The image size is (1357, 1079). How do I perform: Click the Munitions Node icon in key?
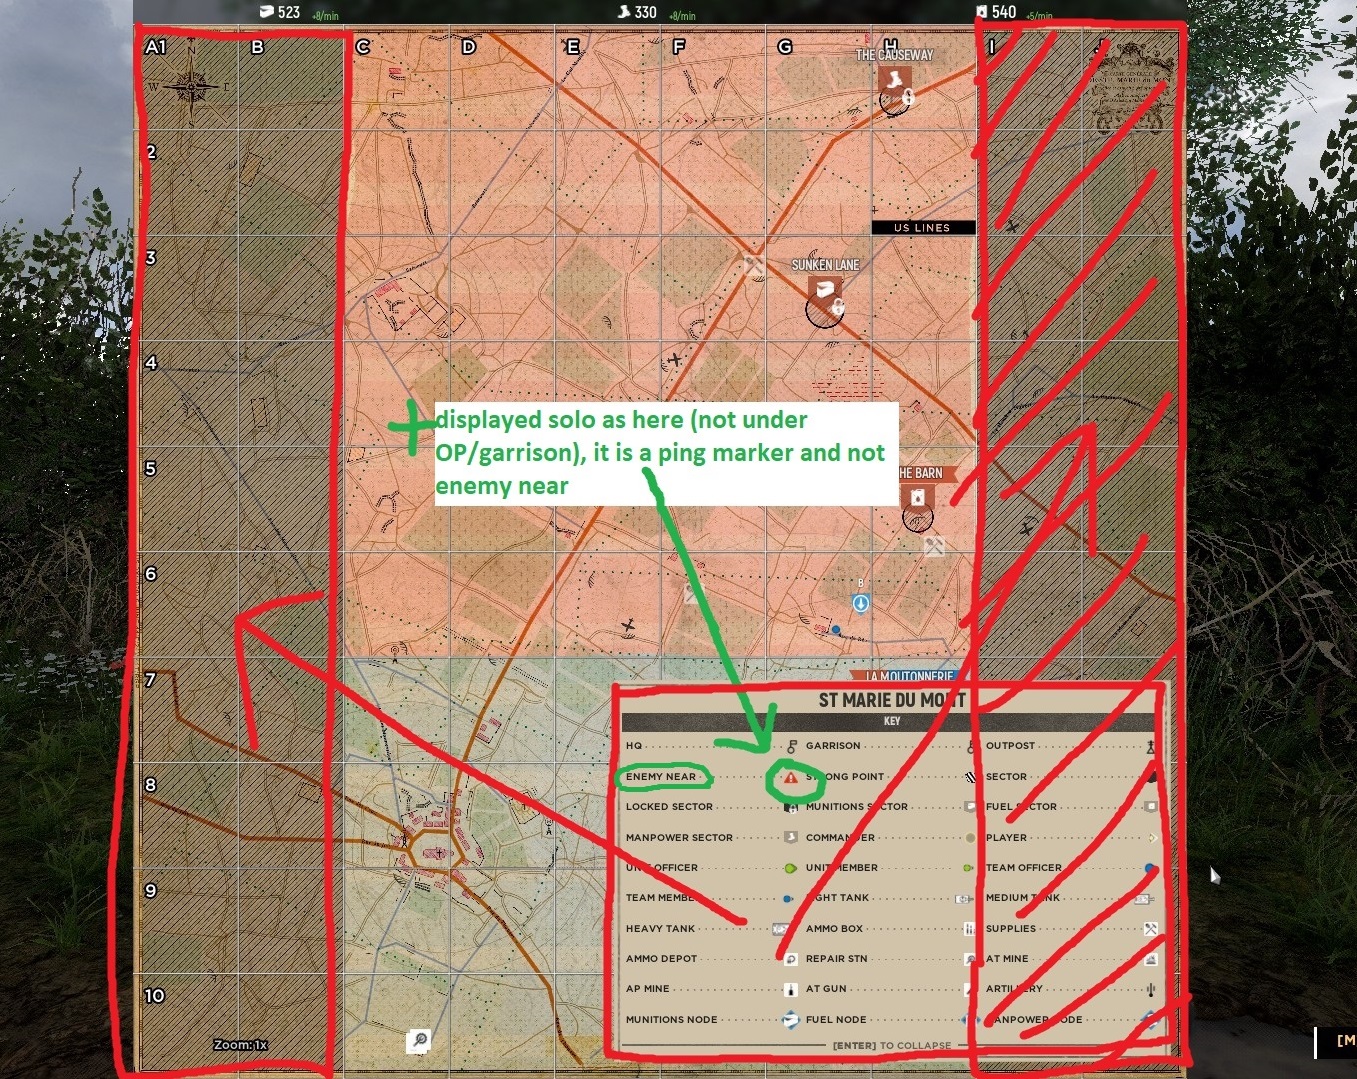click(x=790, y=1019)
